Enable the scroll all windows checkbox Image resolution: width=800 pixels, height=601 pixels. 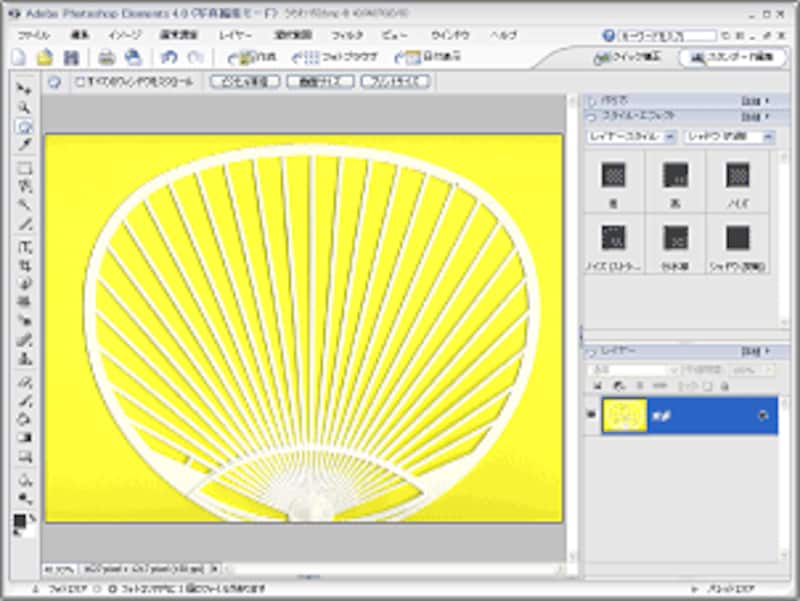(x=81, y=82)
